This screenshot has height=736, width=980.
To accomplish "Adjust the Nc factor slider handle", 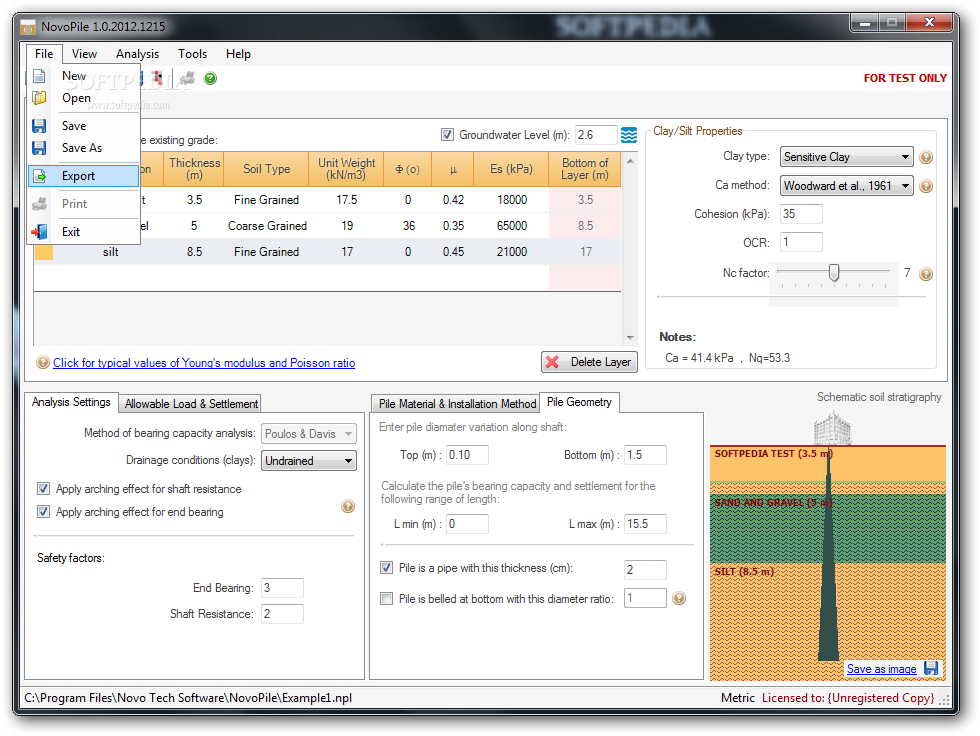I will coord(834,272).
